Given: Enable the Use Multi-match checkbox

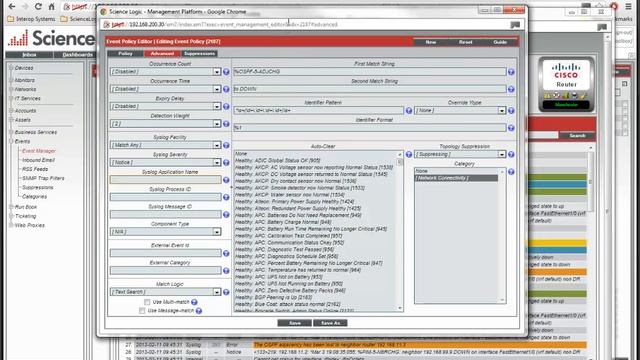Looking at the screenshot, I should click(x=147, y=302).
